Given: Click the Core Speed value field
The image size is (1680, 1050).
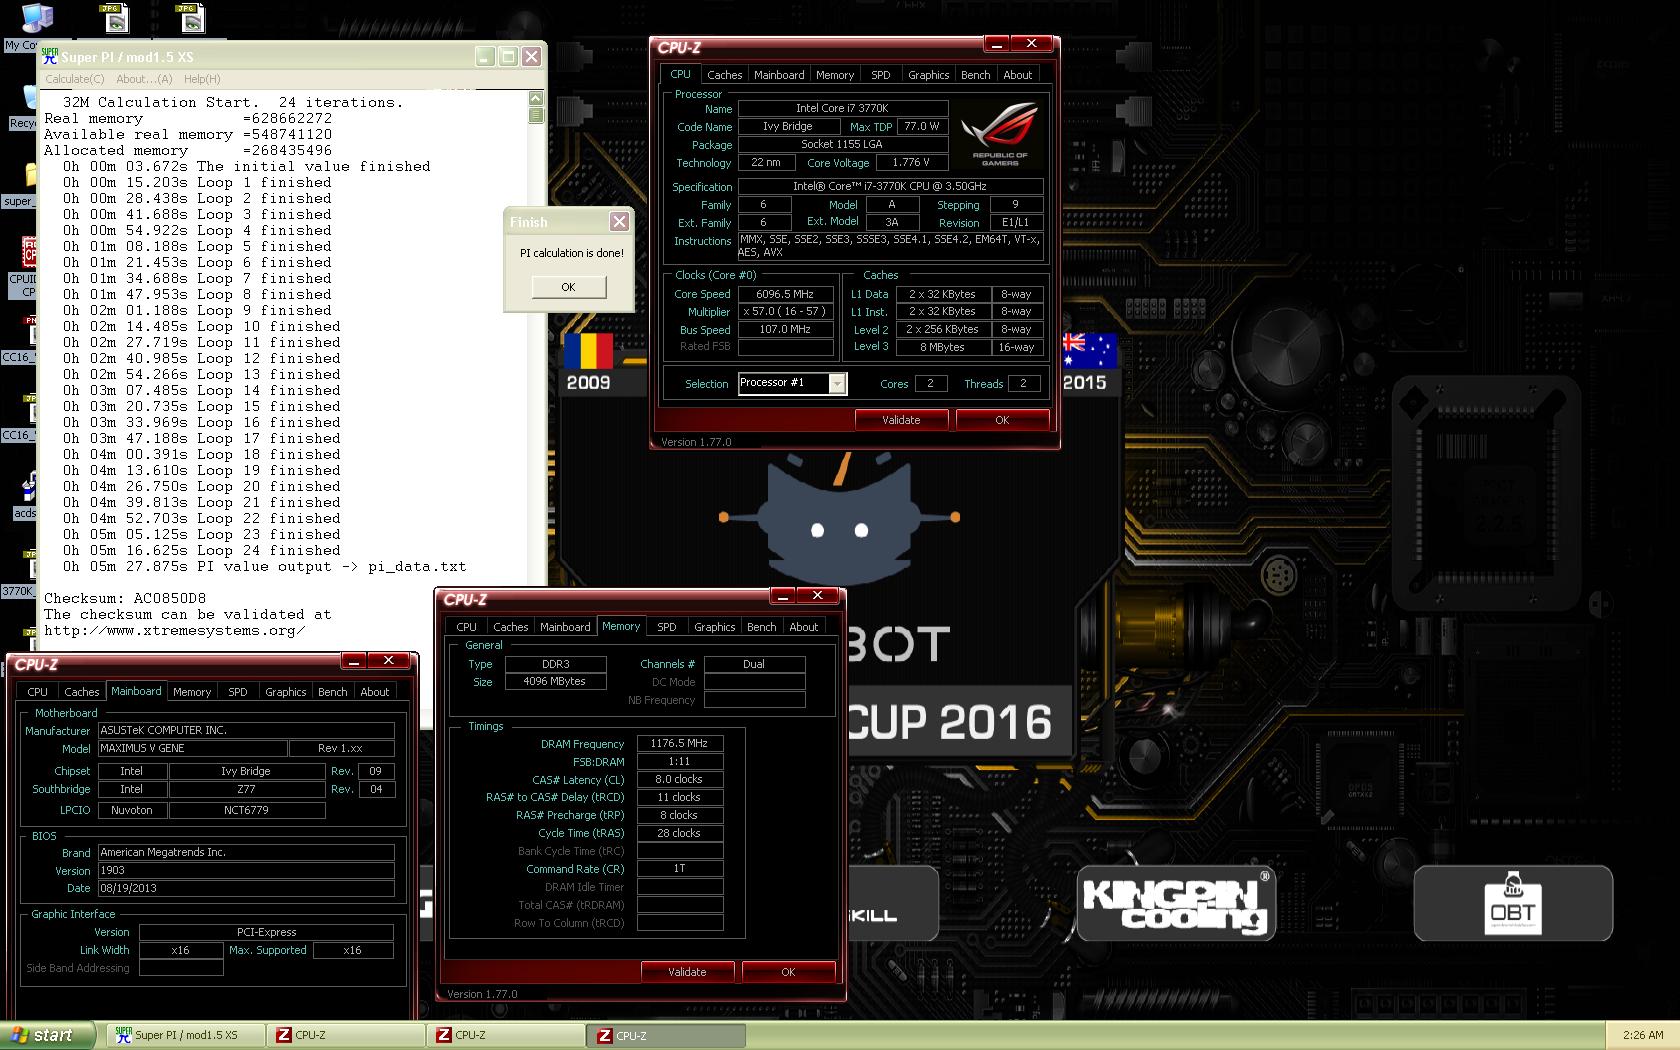Looking at the screenshot, I should tap(786, 294).
